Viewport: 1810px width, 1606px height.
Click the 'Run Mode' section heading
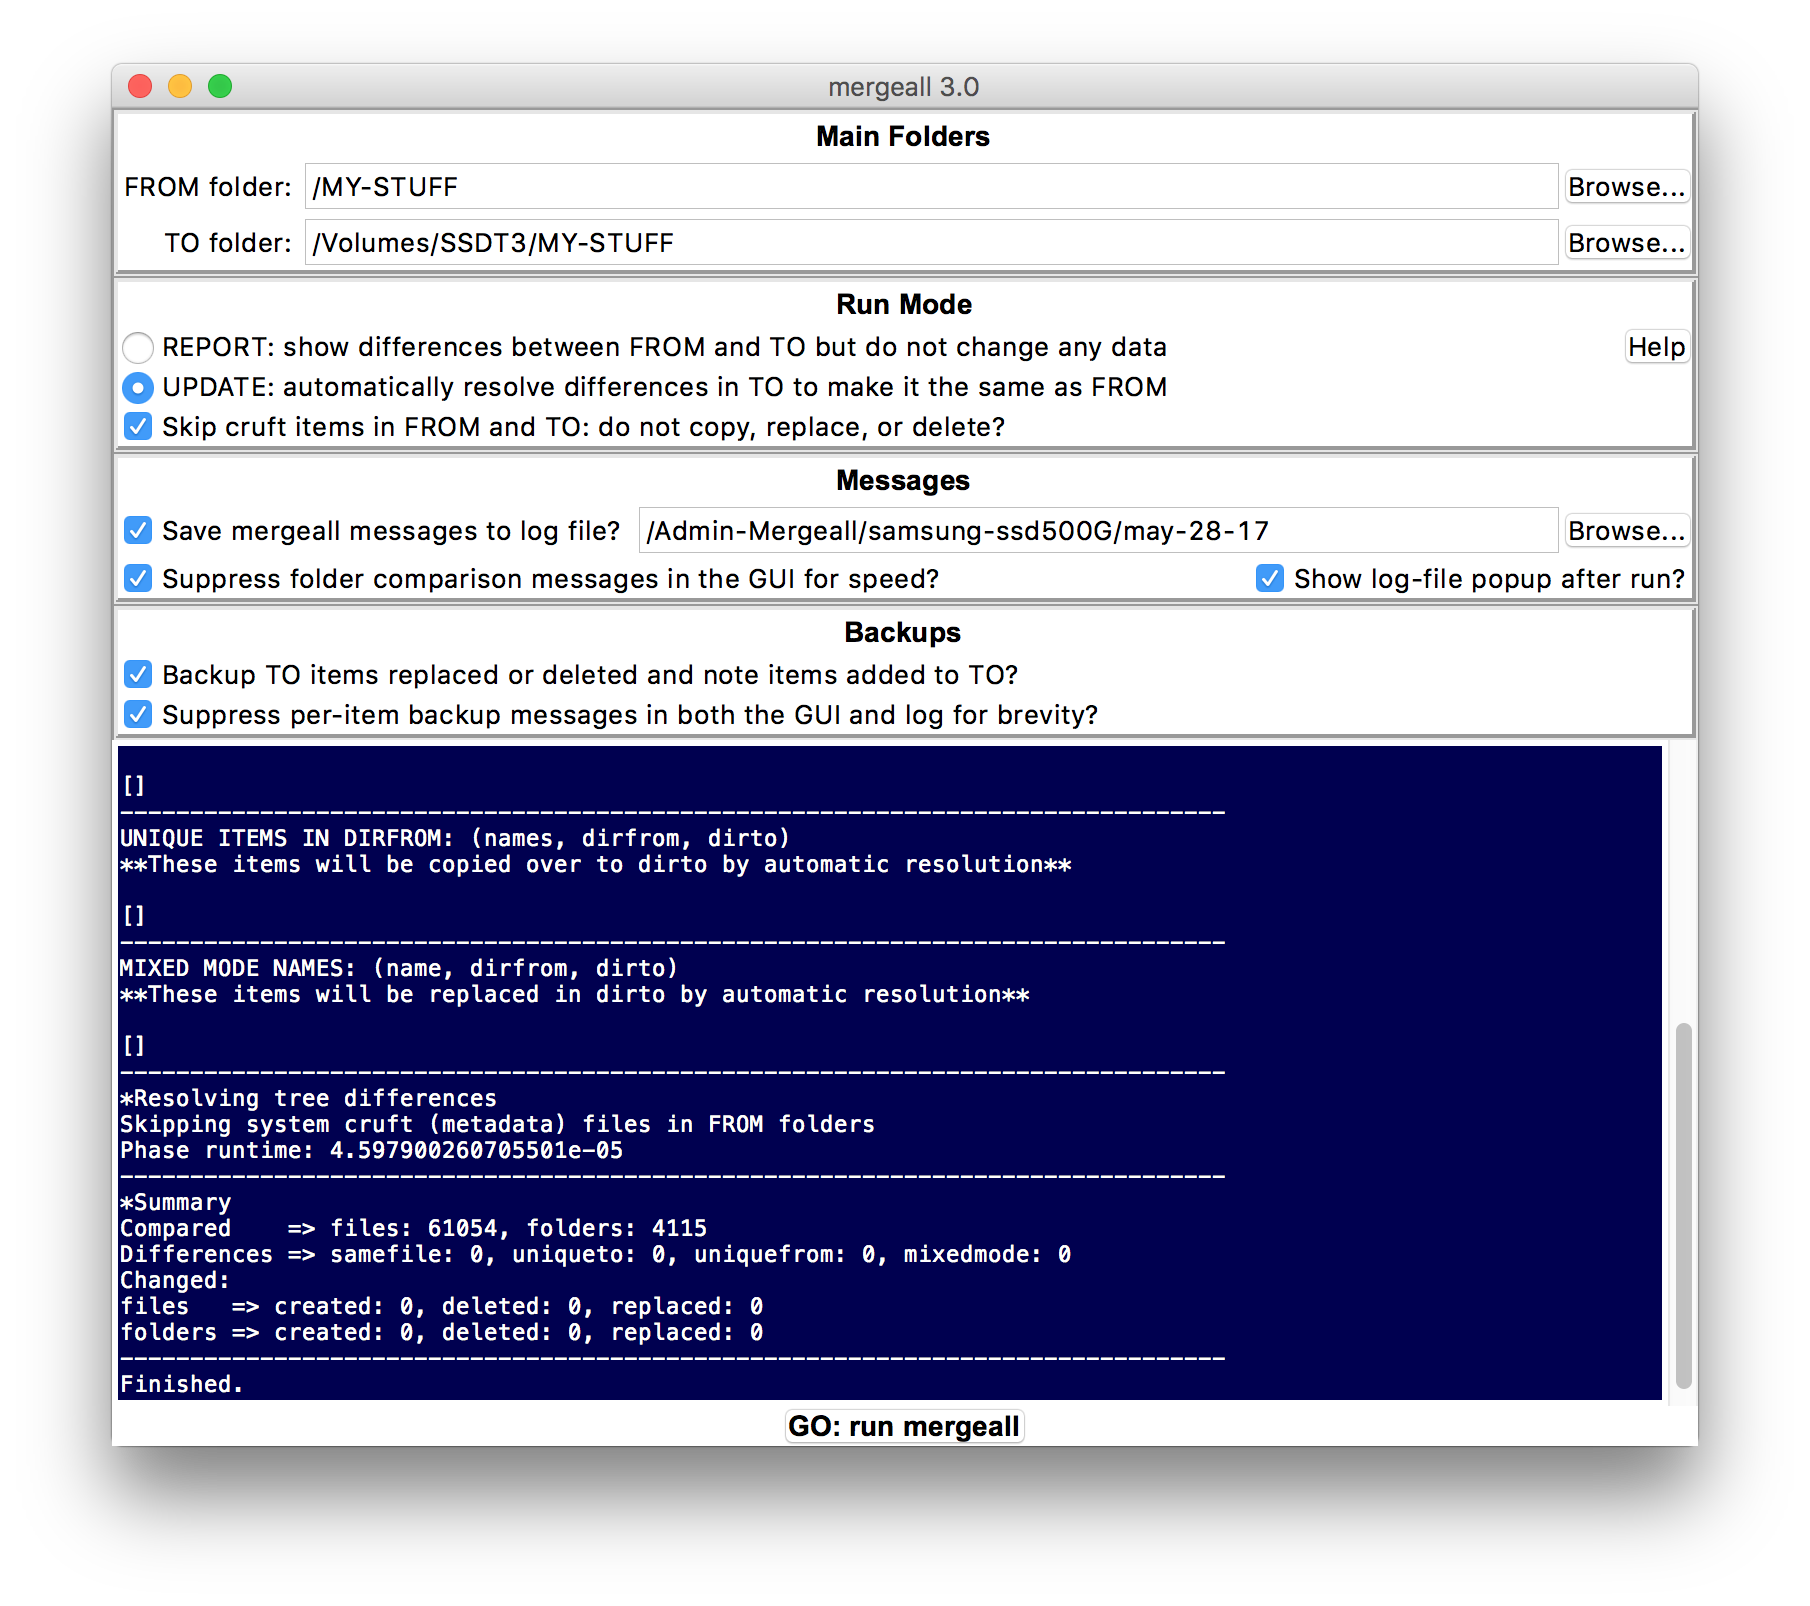904,305
